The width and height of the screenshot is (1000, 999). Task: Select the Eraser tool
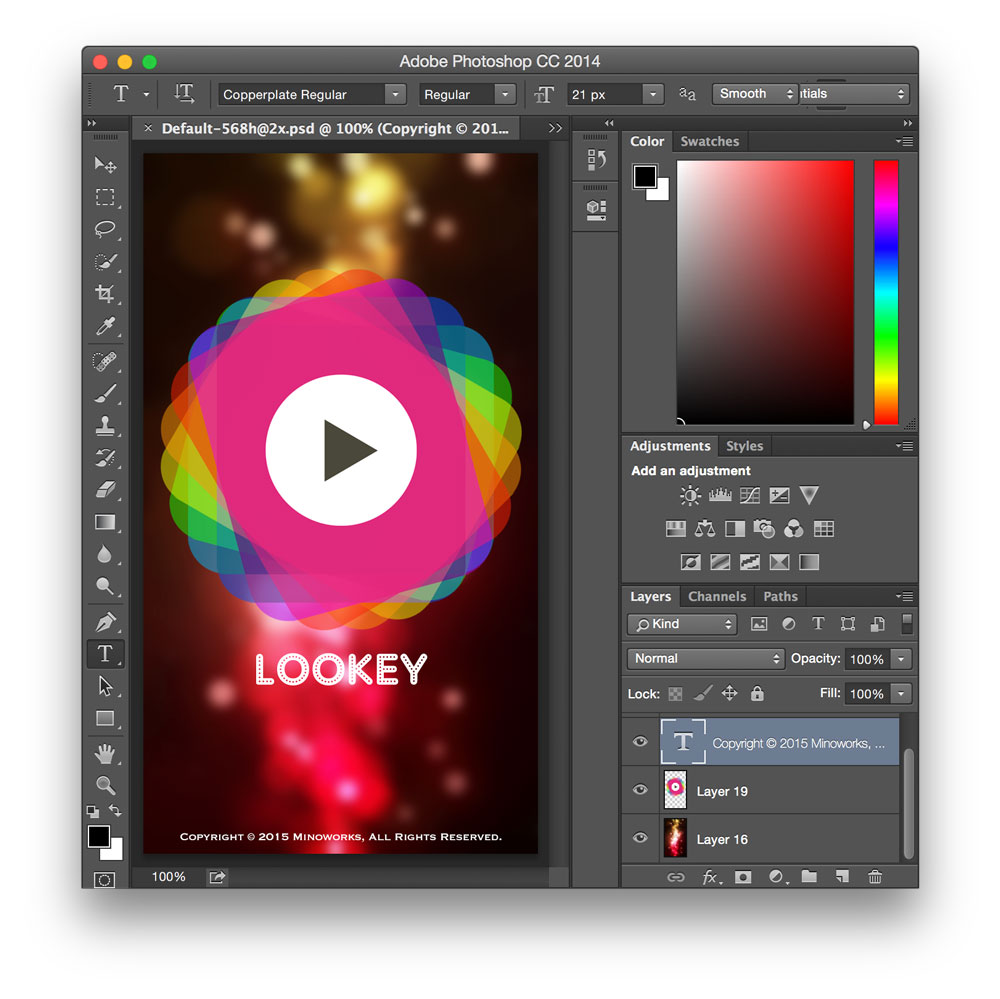tap(105, 490)
